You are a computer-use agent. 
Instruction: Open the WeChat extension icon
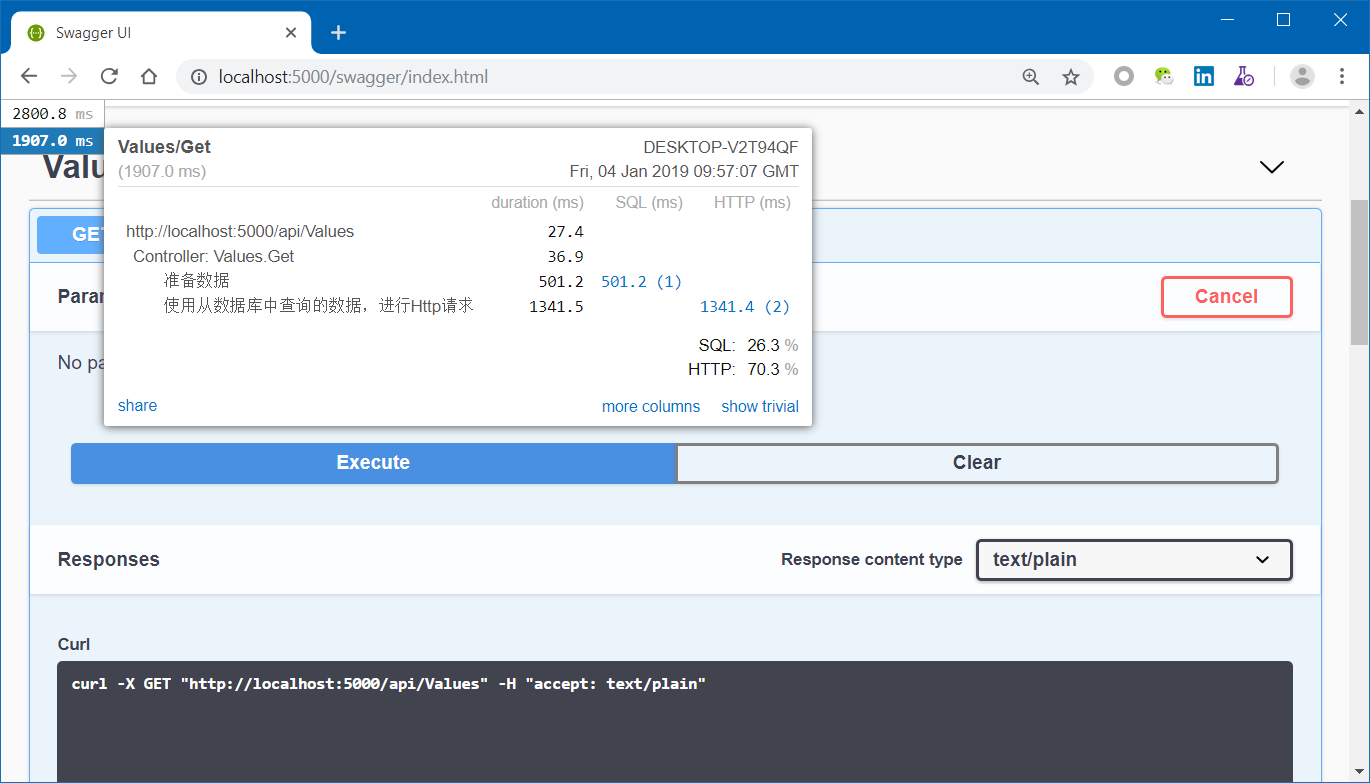click(x=1163, y=76)
